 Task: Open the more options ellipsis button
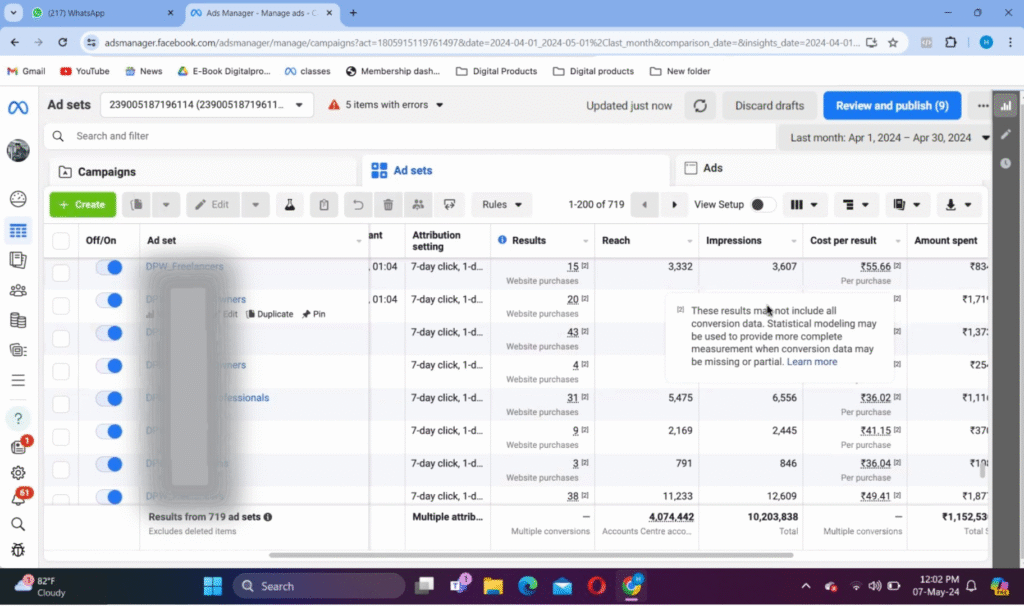click(982, 106)
